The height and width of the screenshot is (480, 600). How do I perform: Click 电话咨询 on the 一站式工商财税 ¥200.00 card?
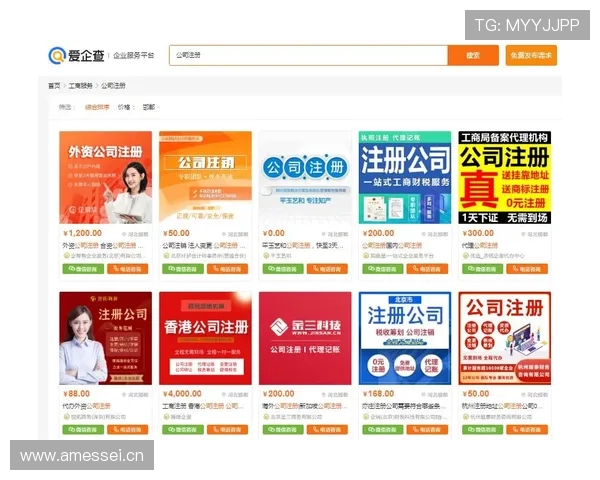click(x=427, y=269)
